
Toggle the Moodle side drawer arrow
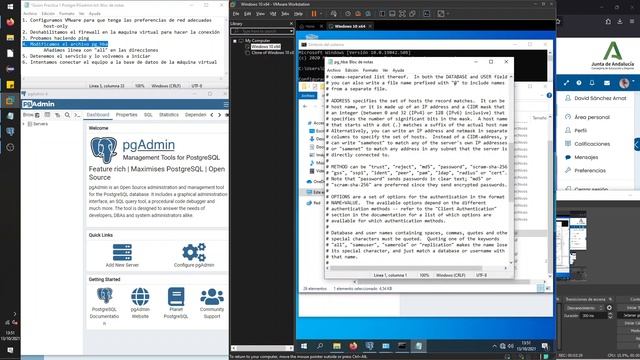[x=637, y=144]
